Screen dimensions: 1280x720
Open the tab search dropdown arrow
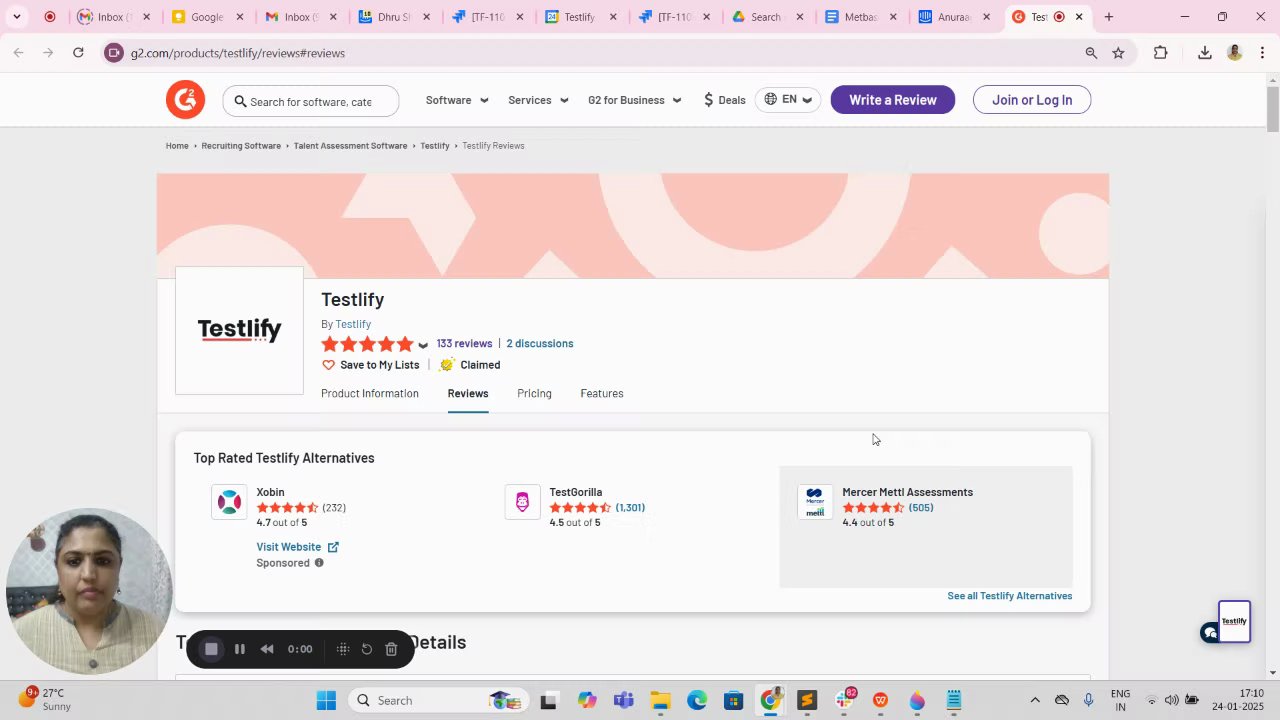[17, 17]
